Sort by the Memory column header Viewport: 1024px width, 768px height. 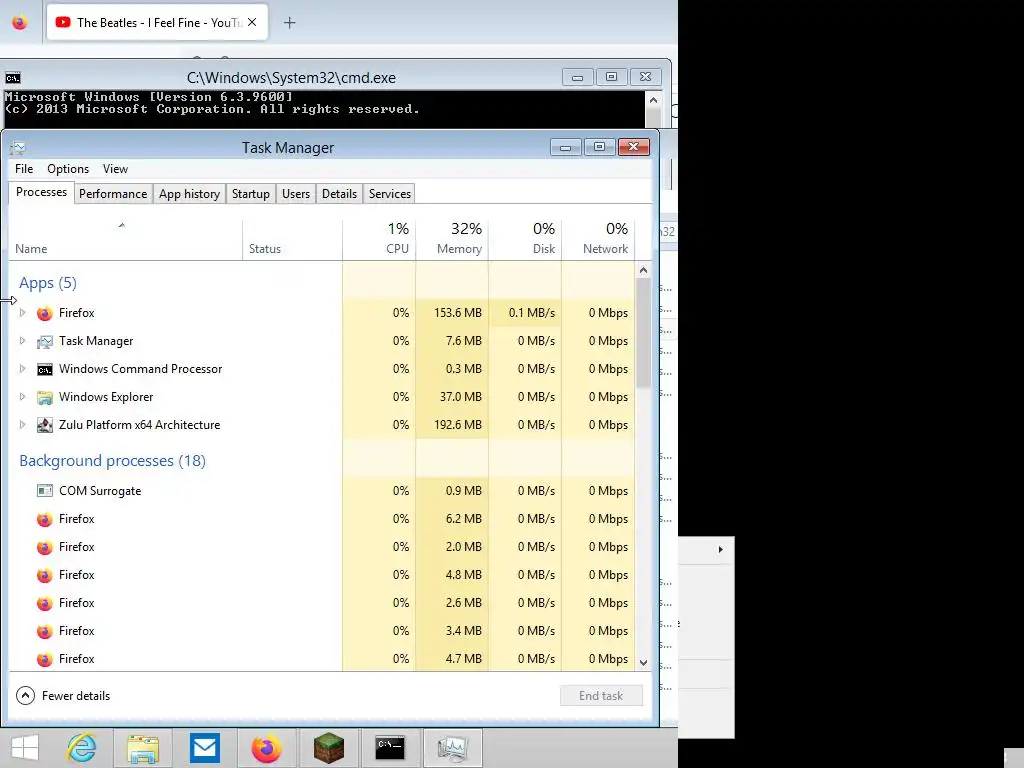point(452,240)
